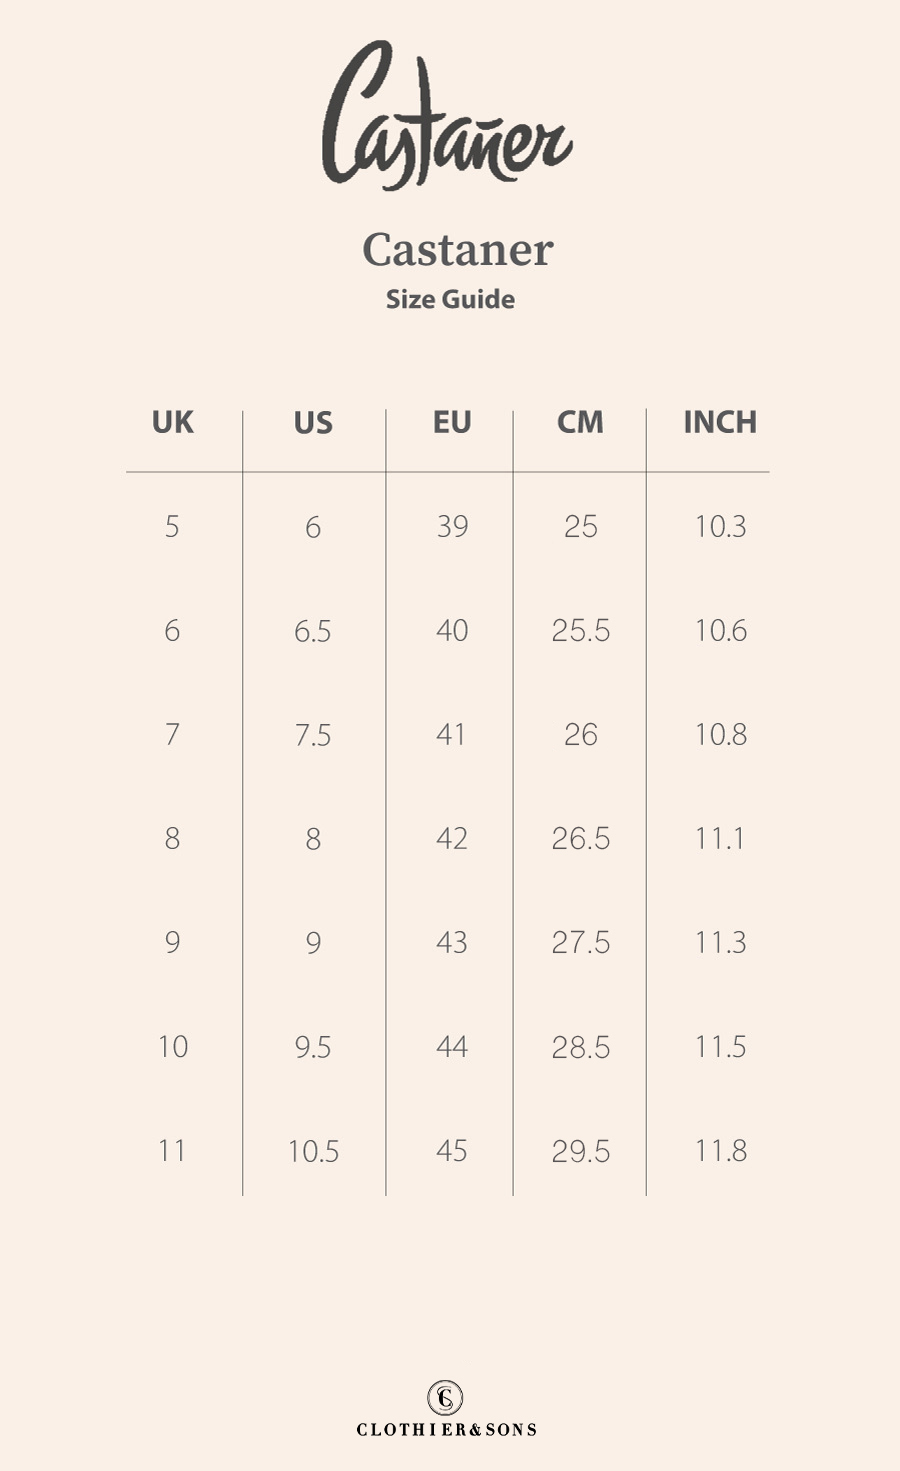Click the EU column header
Viewport: 900px width, 1471px height.
452,422
